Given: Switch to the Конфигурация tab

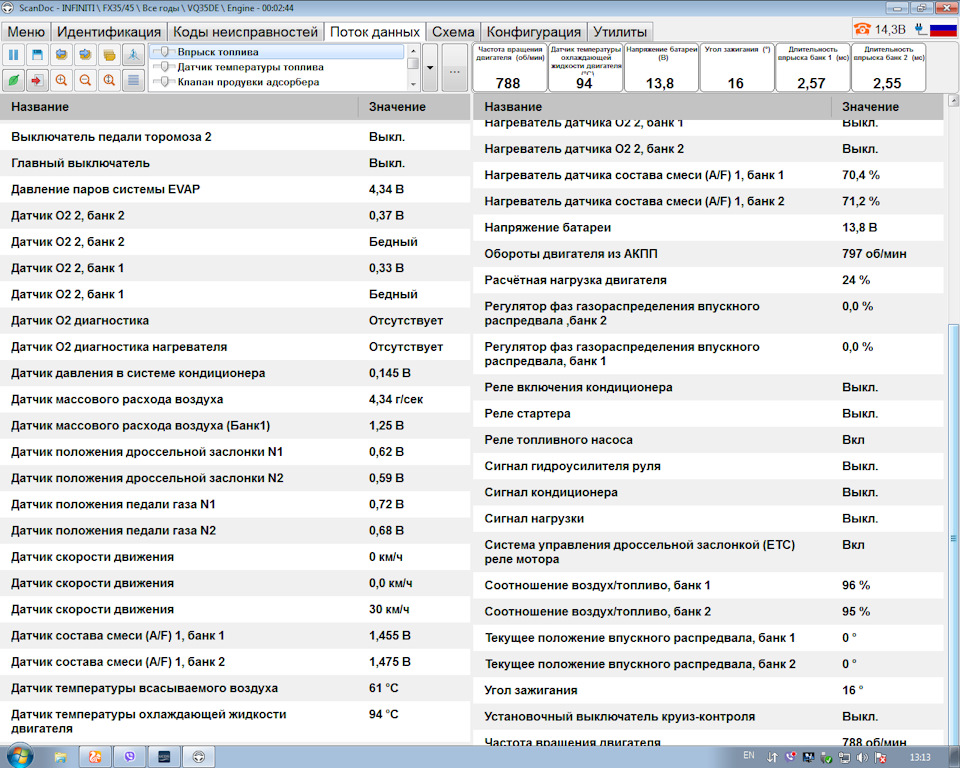Looking at the screenshot, I should pyautogui.click(x=533, y=32).
